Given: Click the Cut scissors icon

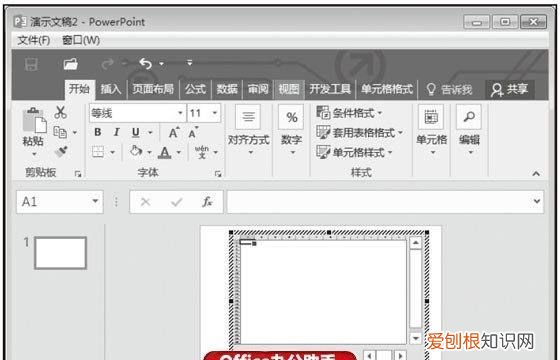Looking at the screenshot, I should 60,112.
